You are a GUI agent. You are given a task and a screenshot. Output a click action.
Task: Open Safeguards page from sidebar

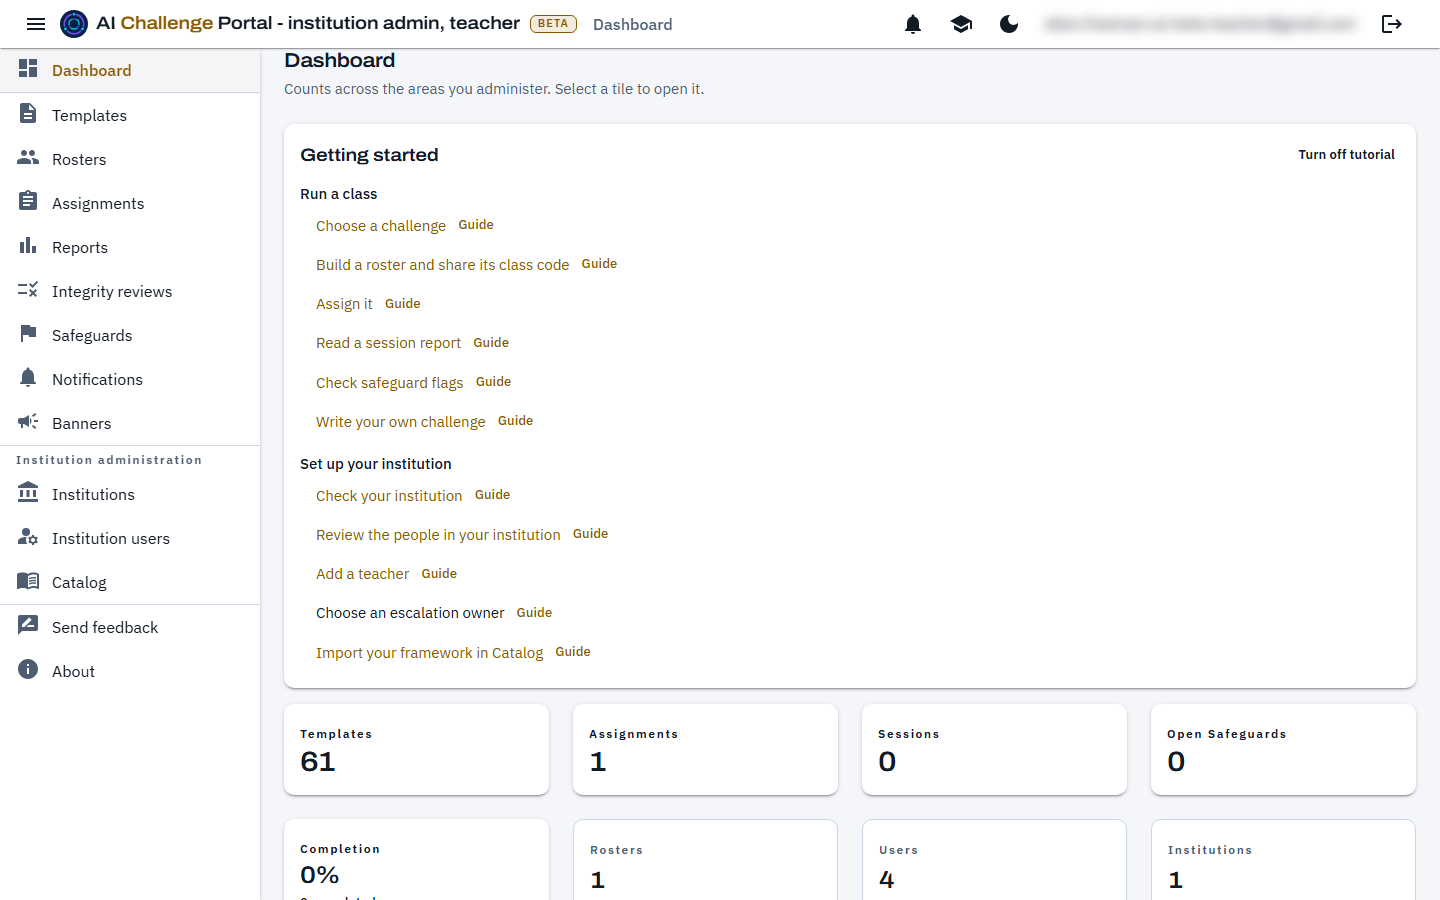pos(130,335)
